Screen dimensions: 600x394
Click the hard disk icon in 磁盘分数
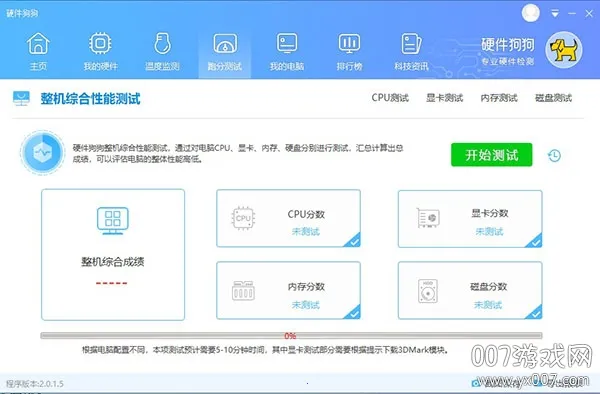click(428, 291)
